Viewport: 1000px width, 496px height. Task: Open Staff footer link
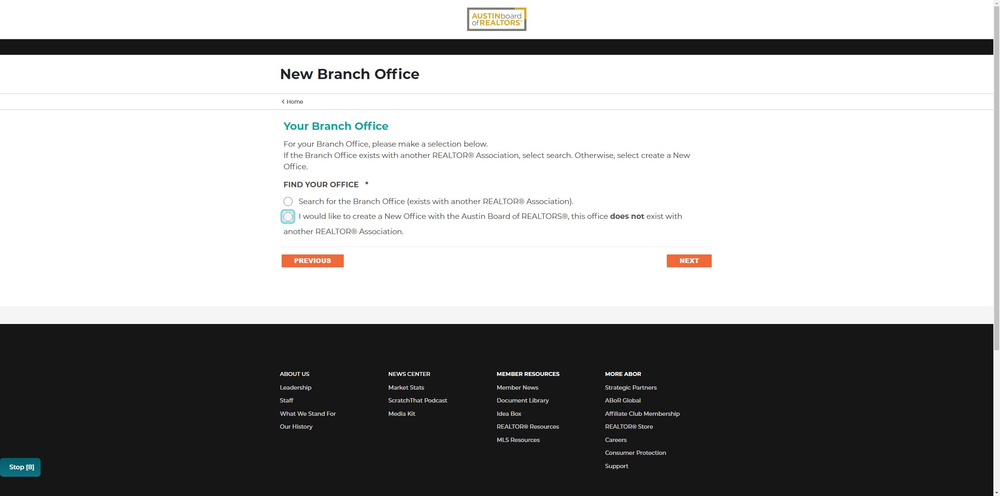286,400
